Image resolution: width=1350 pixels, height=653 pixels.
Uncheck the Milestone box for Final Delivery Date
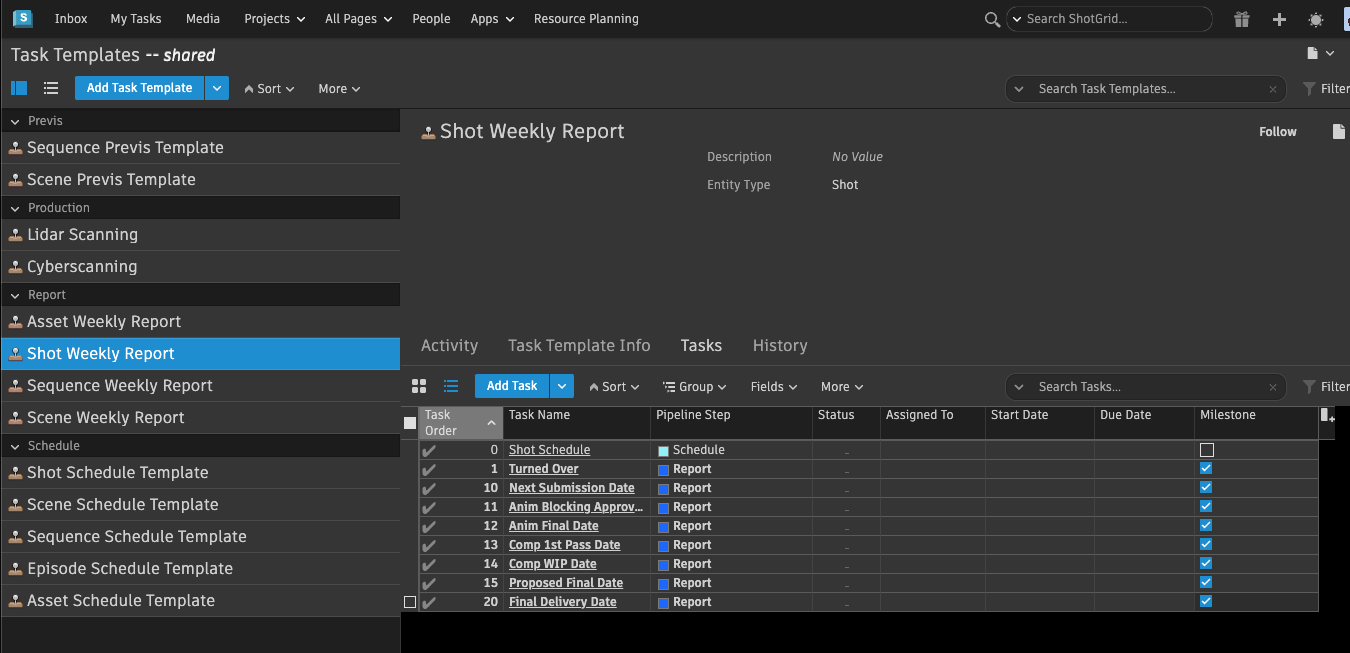(1206, 601)
